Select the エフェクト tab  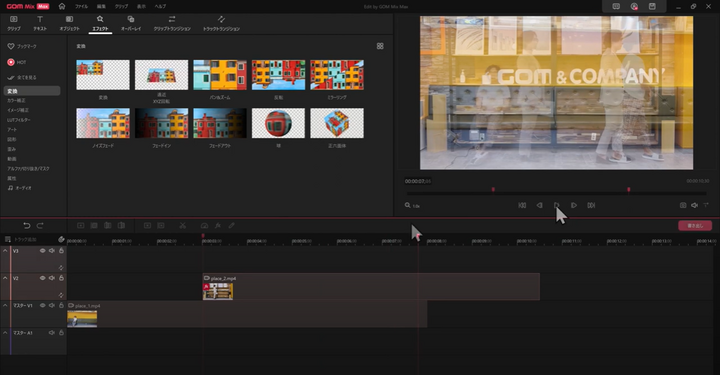[x=100, y=23]
